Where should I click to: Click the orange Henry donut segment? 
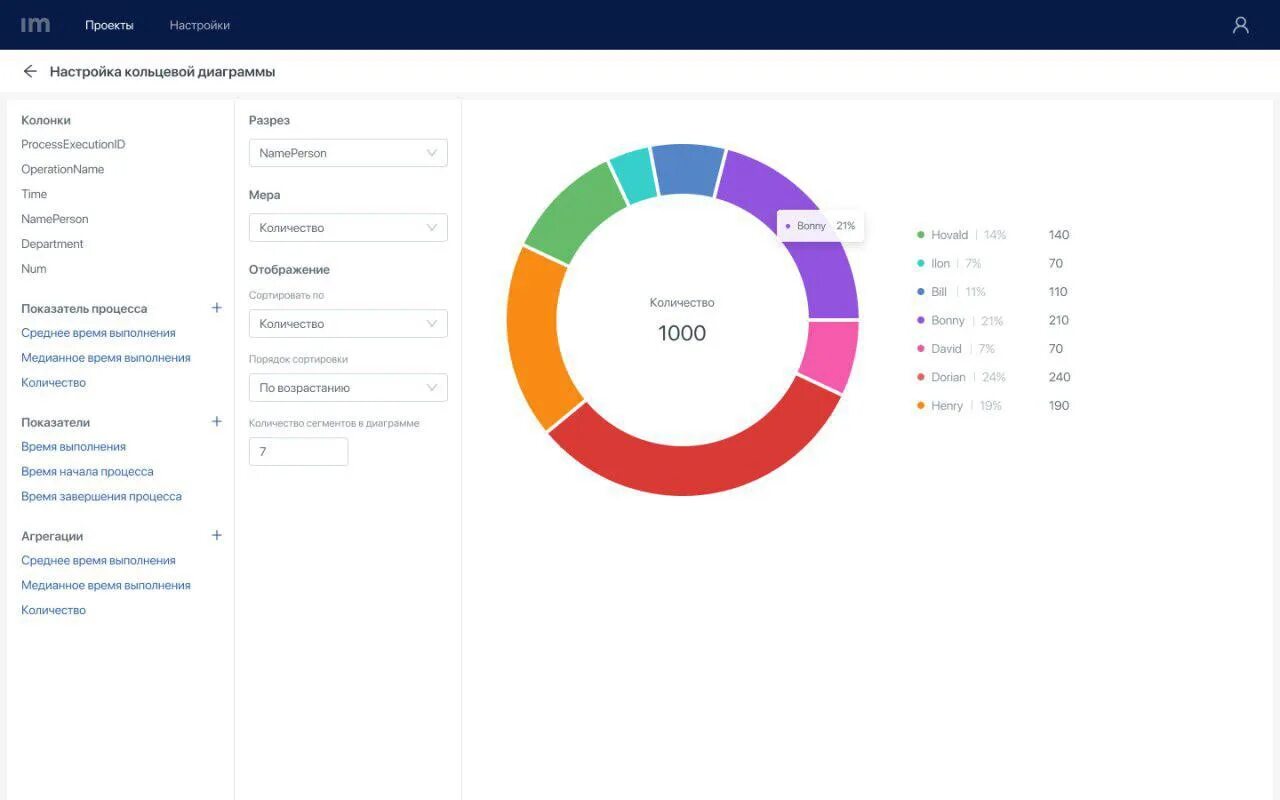coord(536,340)
